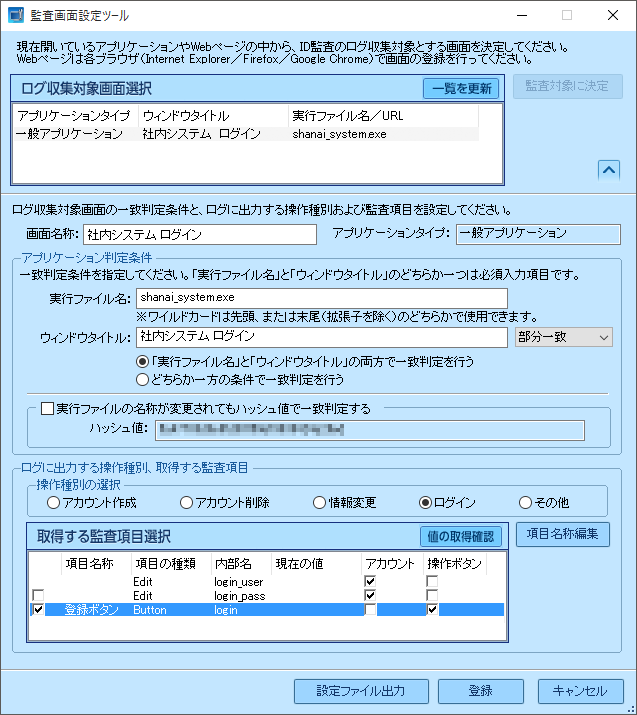Image resolution: width=637 pixels, height=715 pixels.
Task: Click the 画面名称 input field
Action: tap(200, 234)
